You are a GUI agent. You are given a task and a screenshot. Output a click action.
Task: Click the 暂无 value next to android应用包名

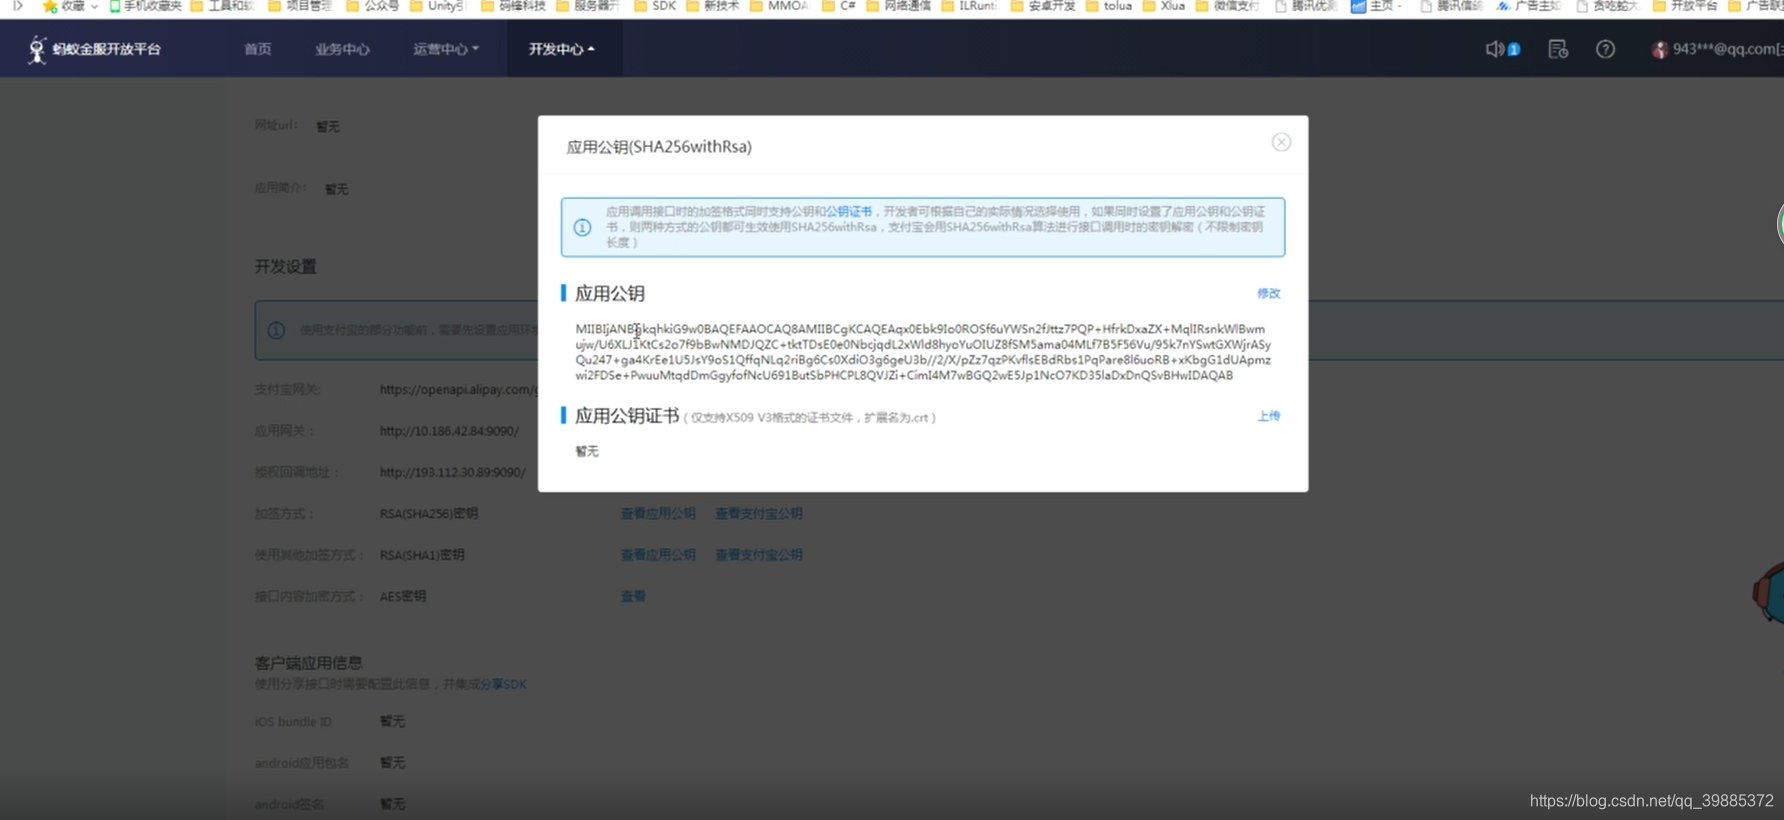tap(392, 762)
